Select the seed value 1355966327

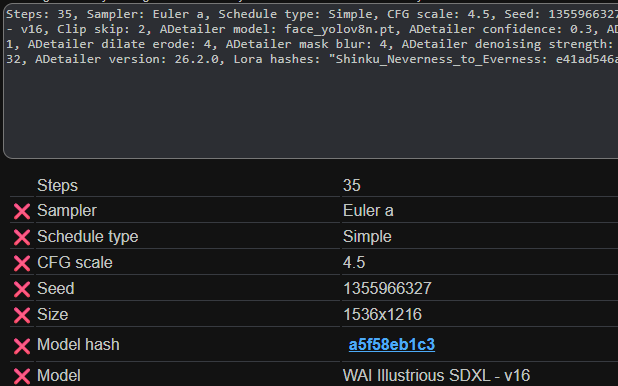pyautogui.click(x=387, y=289)
